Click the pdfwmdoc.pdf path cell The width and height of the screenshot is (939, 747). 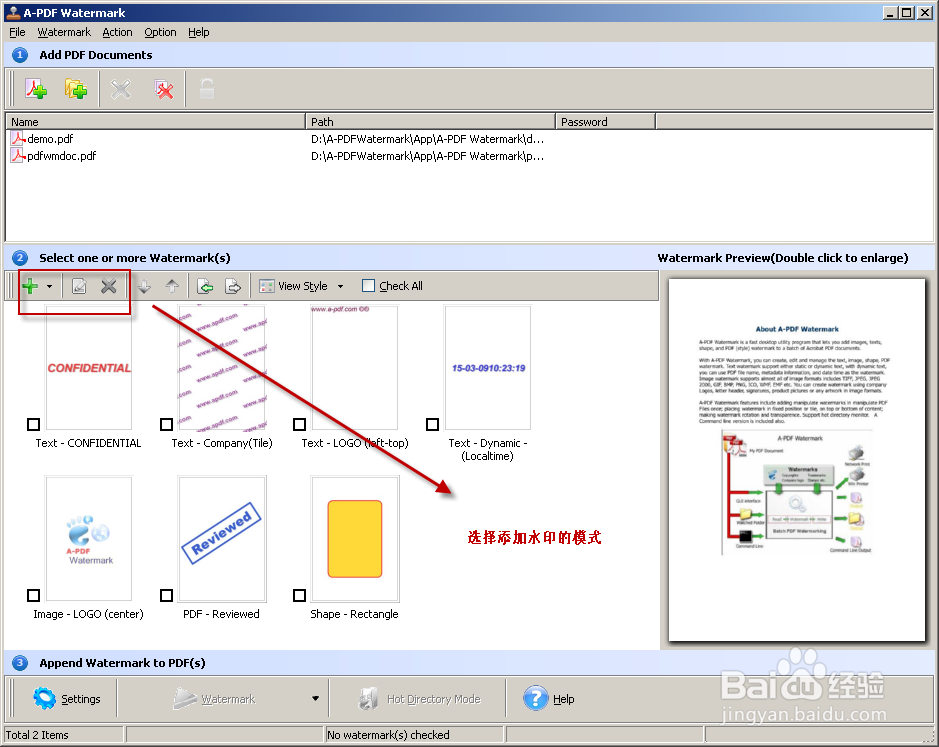pos(428,156)
